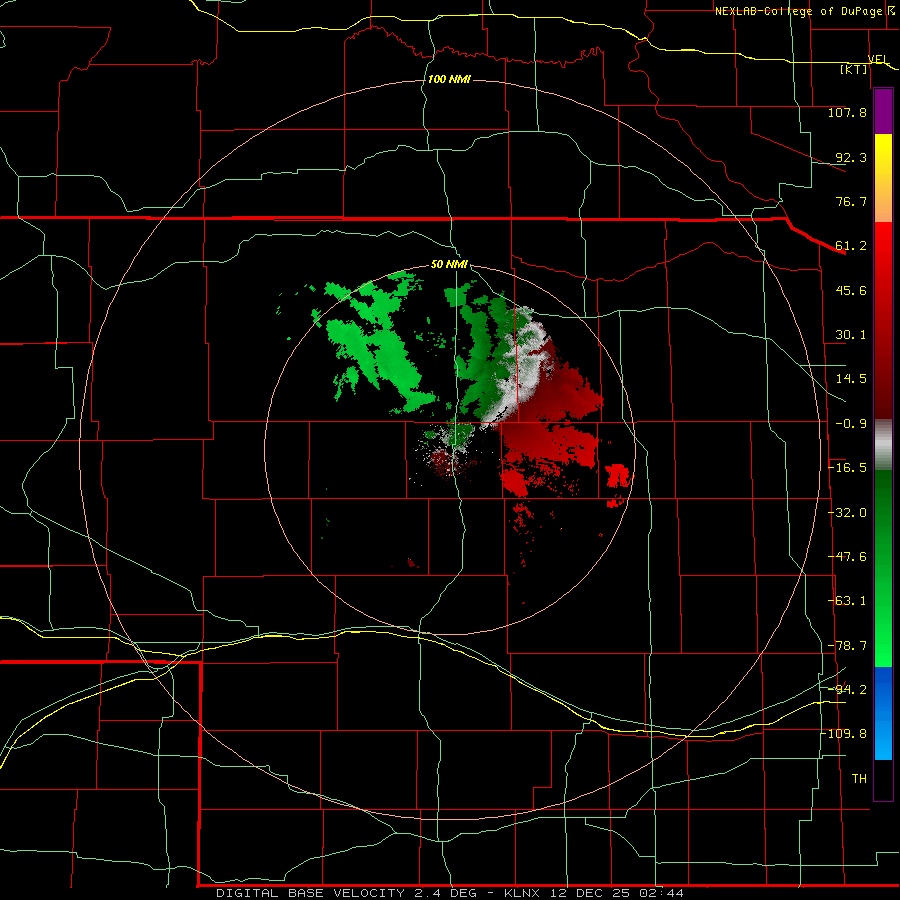Select the -0.9 value on the velocity scale

851,424
